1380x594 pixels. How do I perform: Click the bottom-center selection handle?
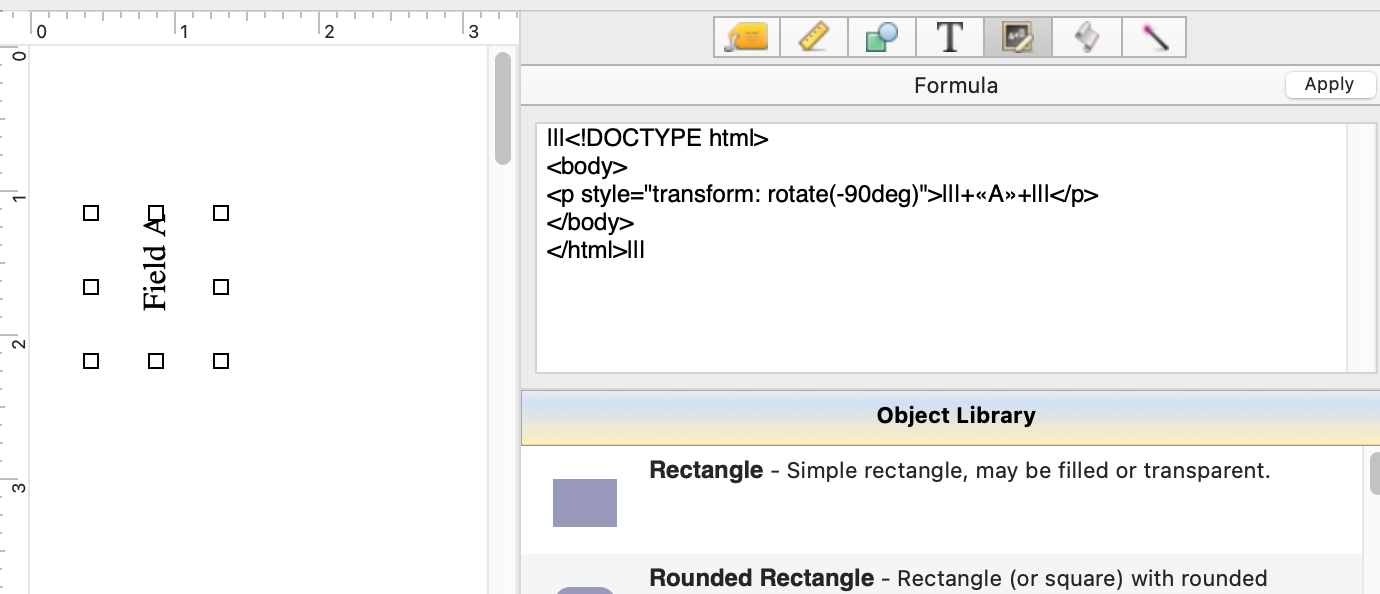156,361
